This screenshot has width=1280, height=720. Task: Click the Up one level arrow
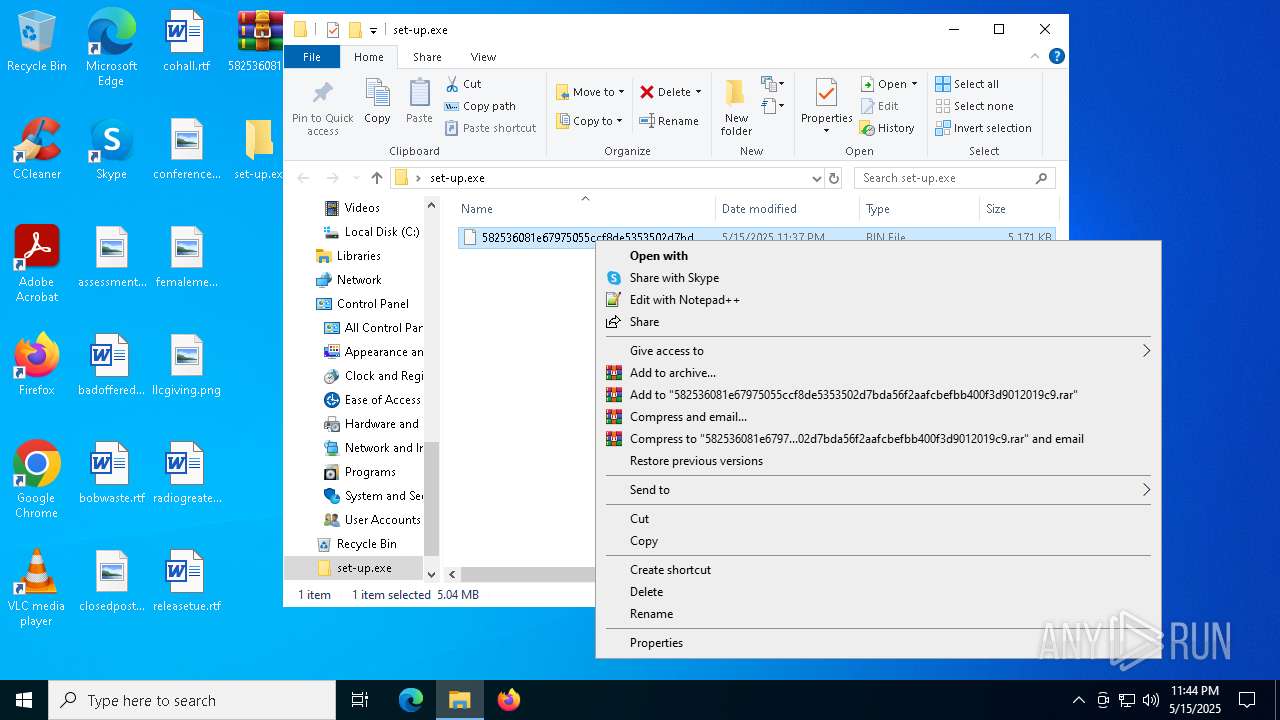pos(376,178)
